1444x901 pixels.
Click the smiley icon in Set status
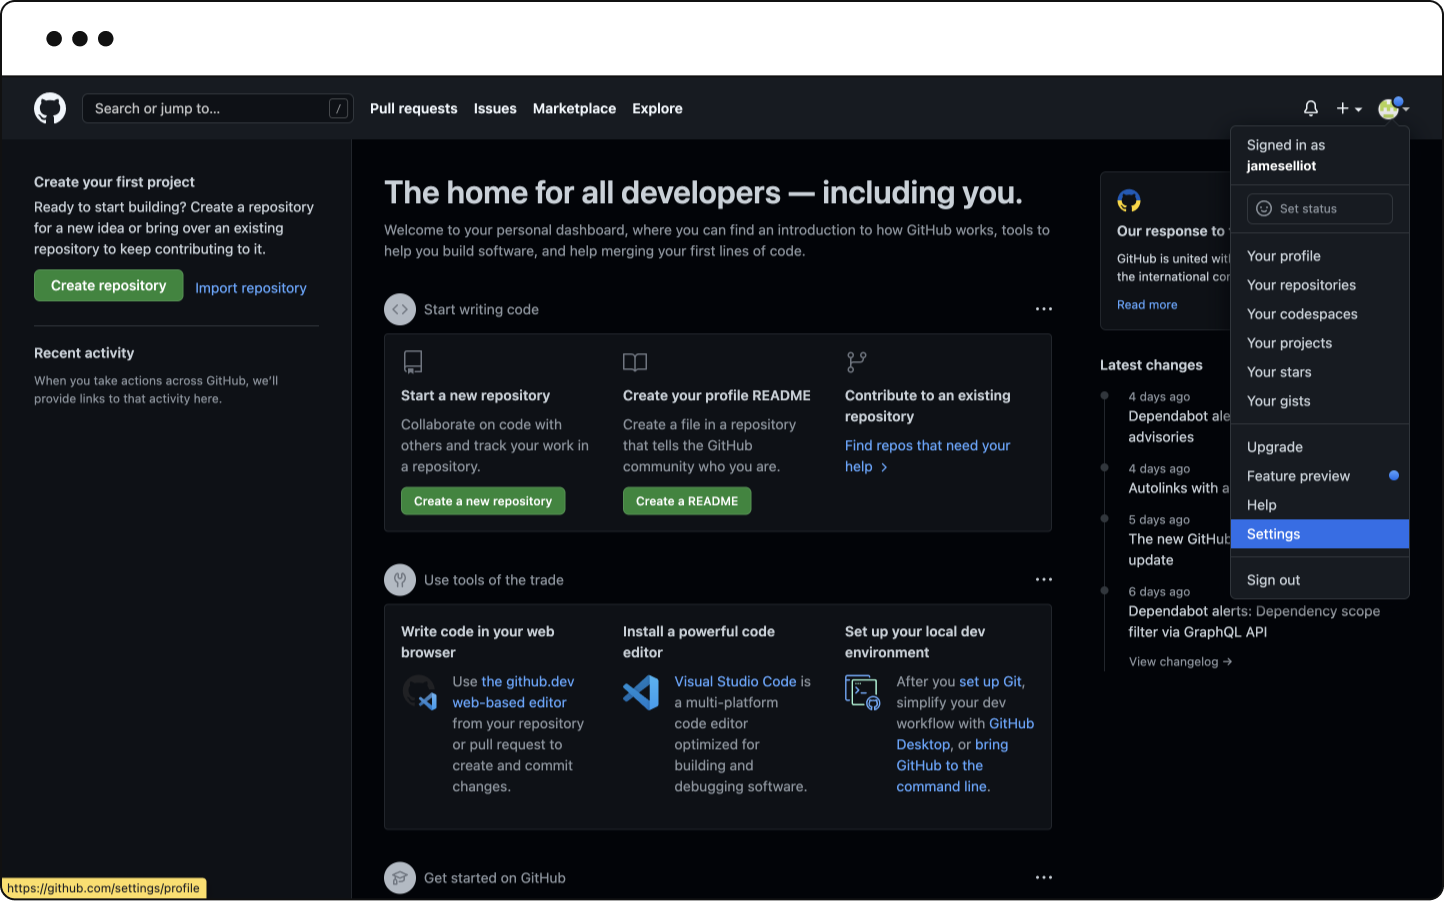coord(1264,208)
